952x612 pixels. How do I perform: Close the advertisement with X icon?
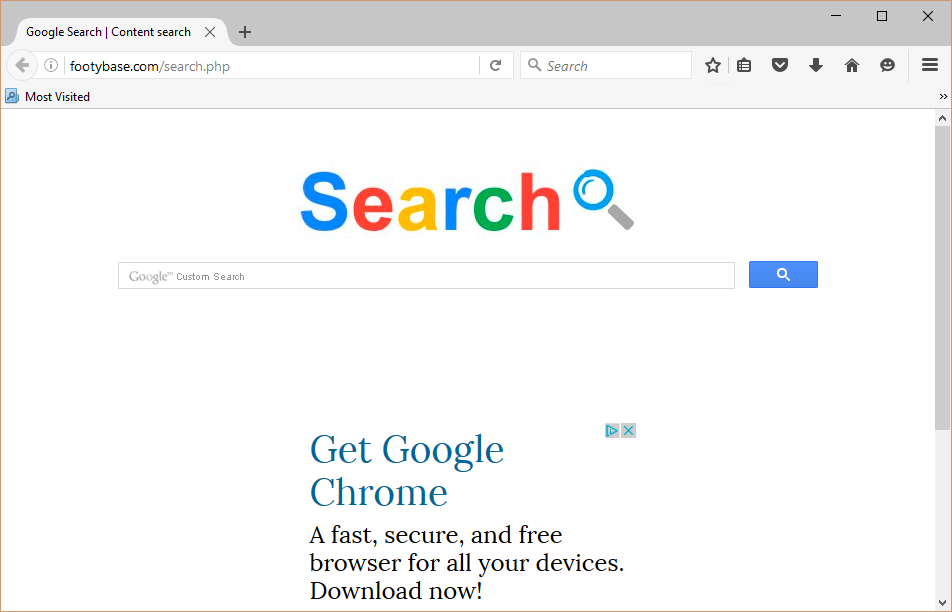pos(629,431)
